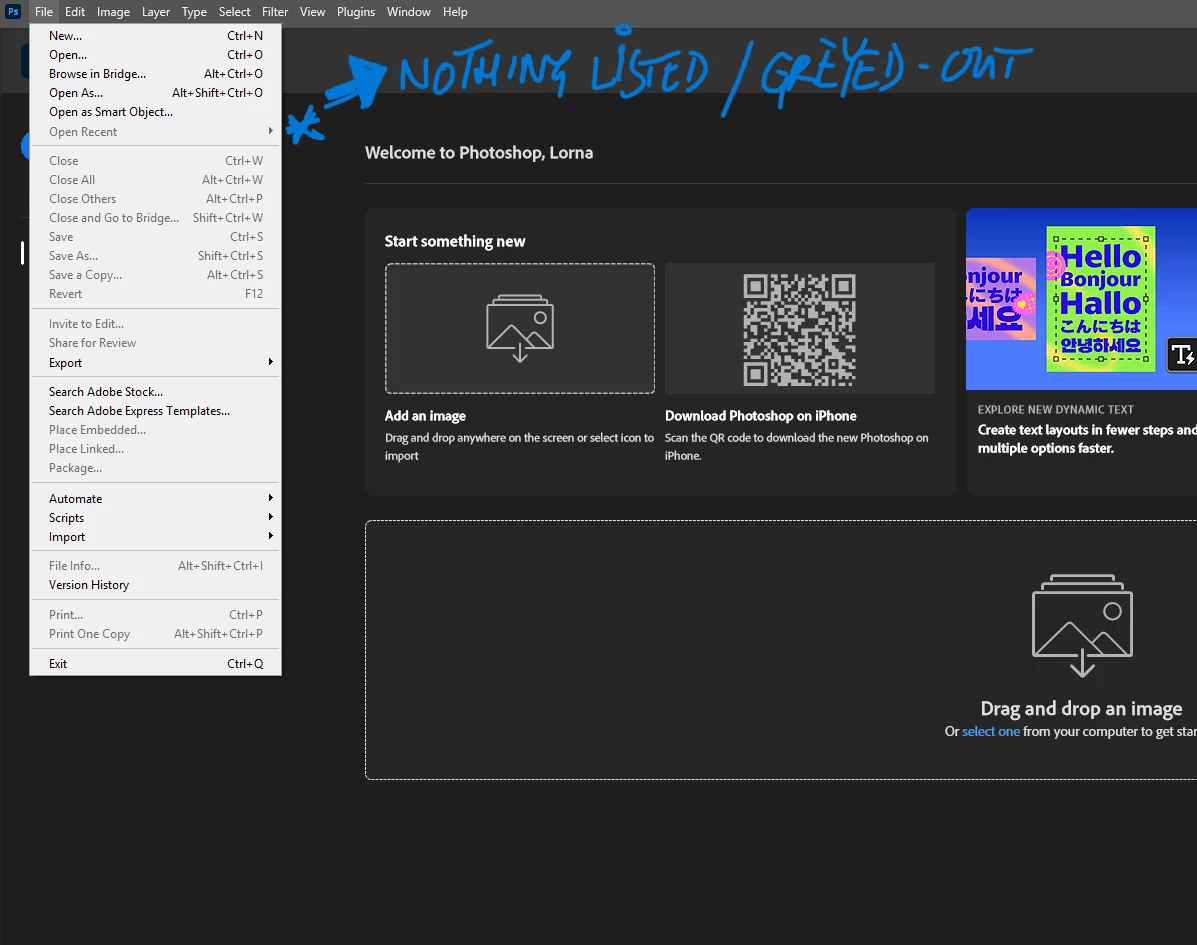Open the Image menu

click(113, 11)
